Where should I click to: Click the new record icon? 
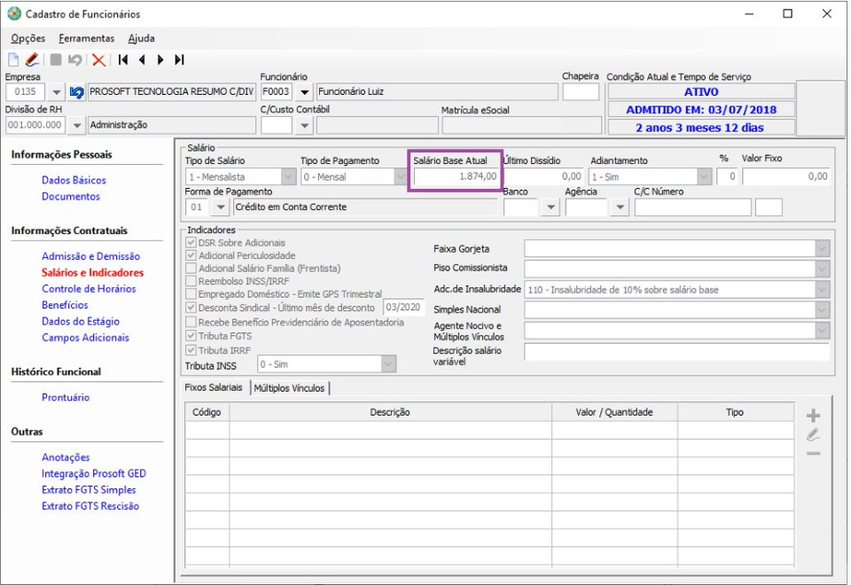(x=14, y=60)
